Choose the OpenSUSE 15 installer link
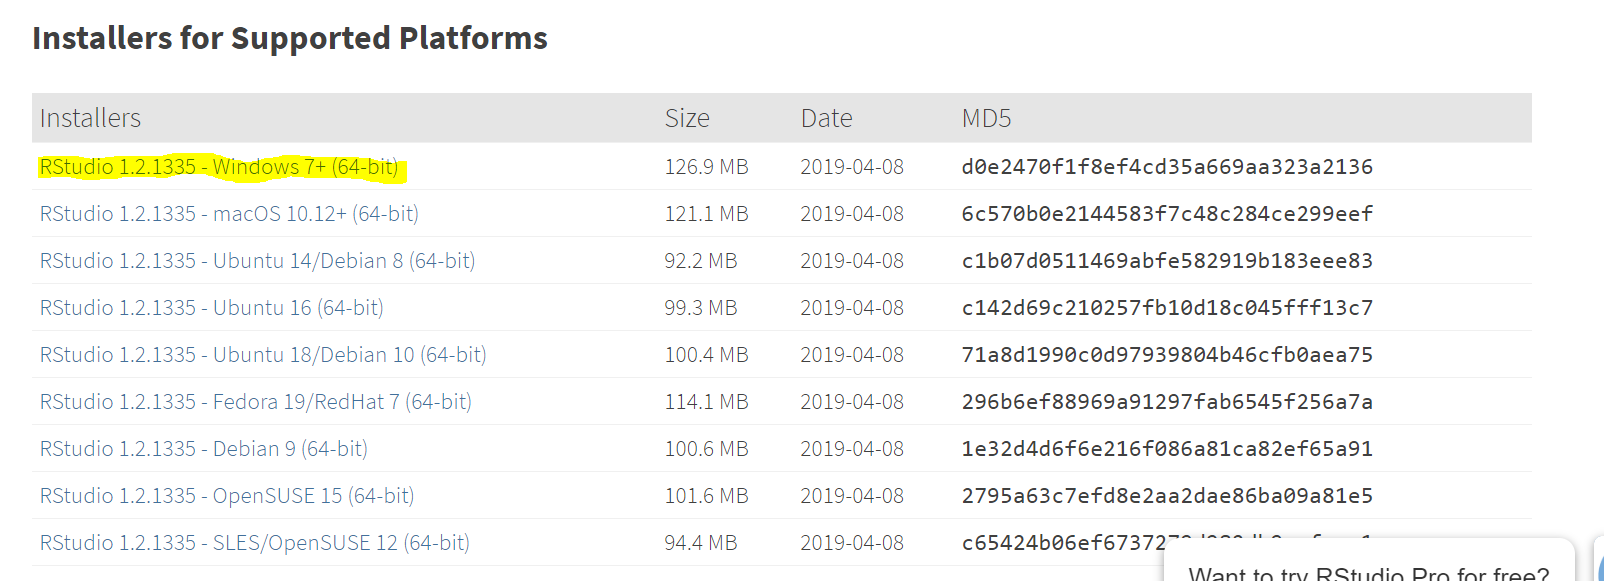Viewport: 1604px width, 581px height. coord(226,496)
